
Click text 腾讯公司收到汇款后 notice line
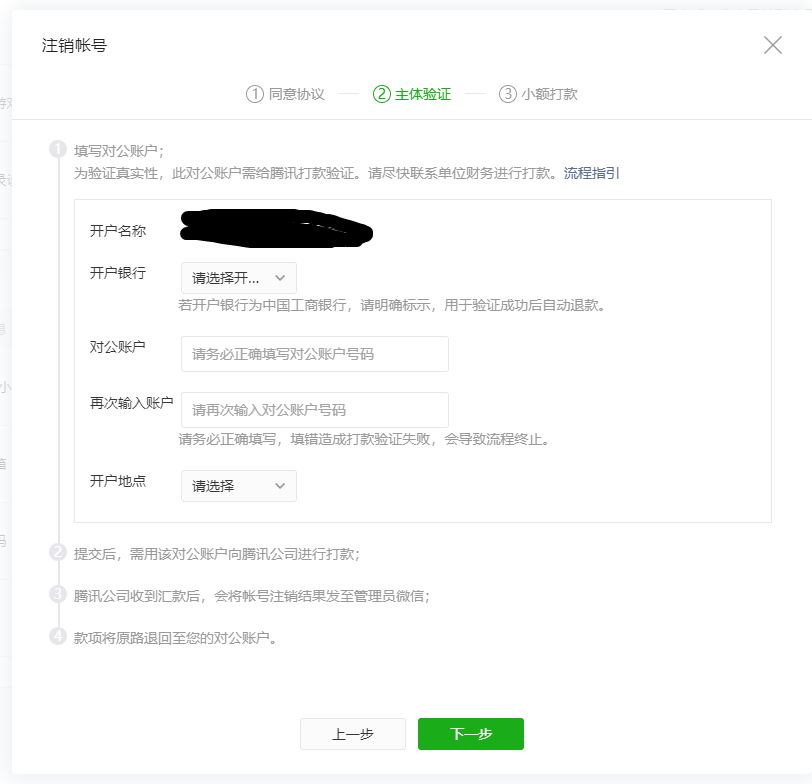(252, 596)
